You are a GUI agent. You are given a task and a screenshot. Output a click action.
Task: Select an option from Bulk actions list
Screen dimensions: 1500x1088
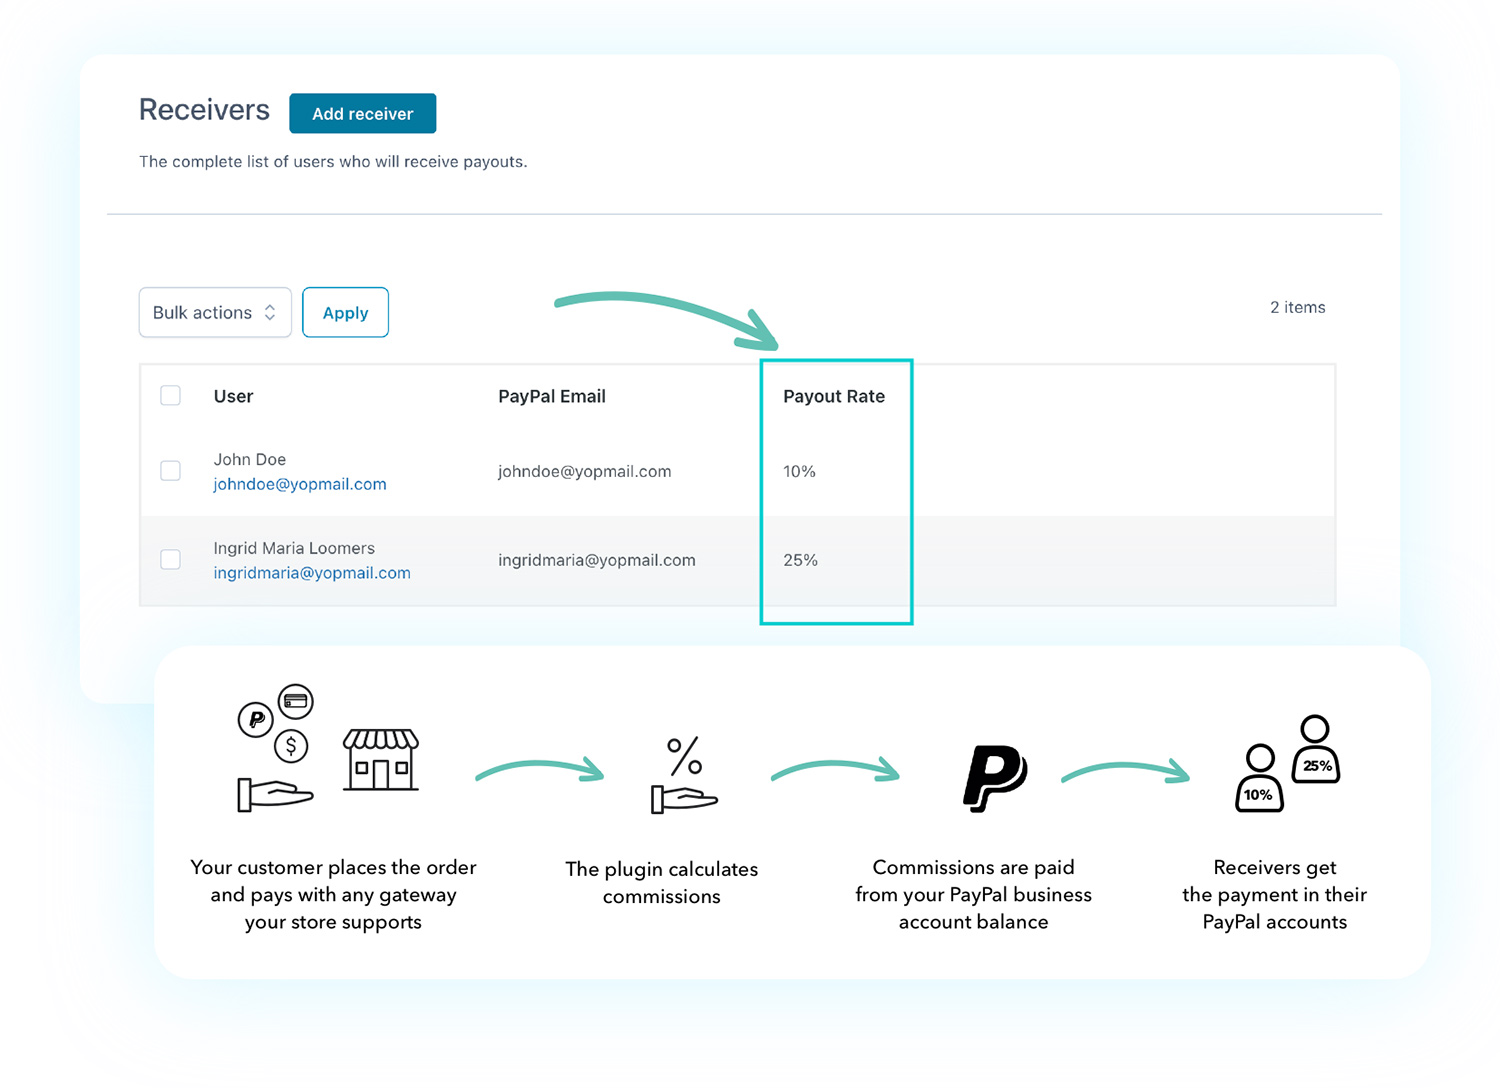[x=214, y=312]
